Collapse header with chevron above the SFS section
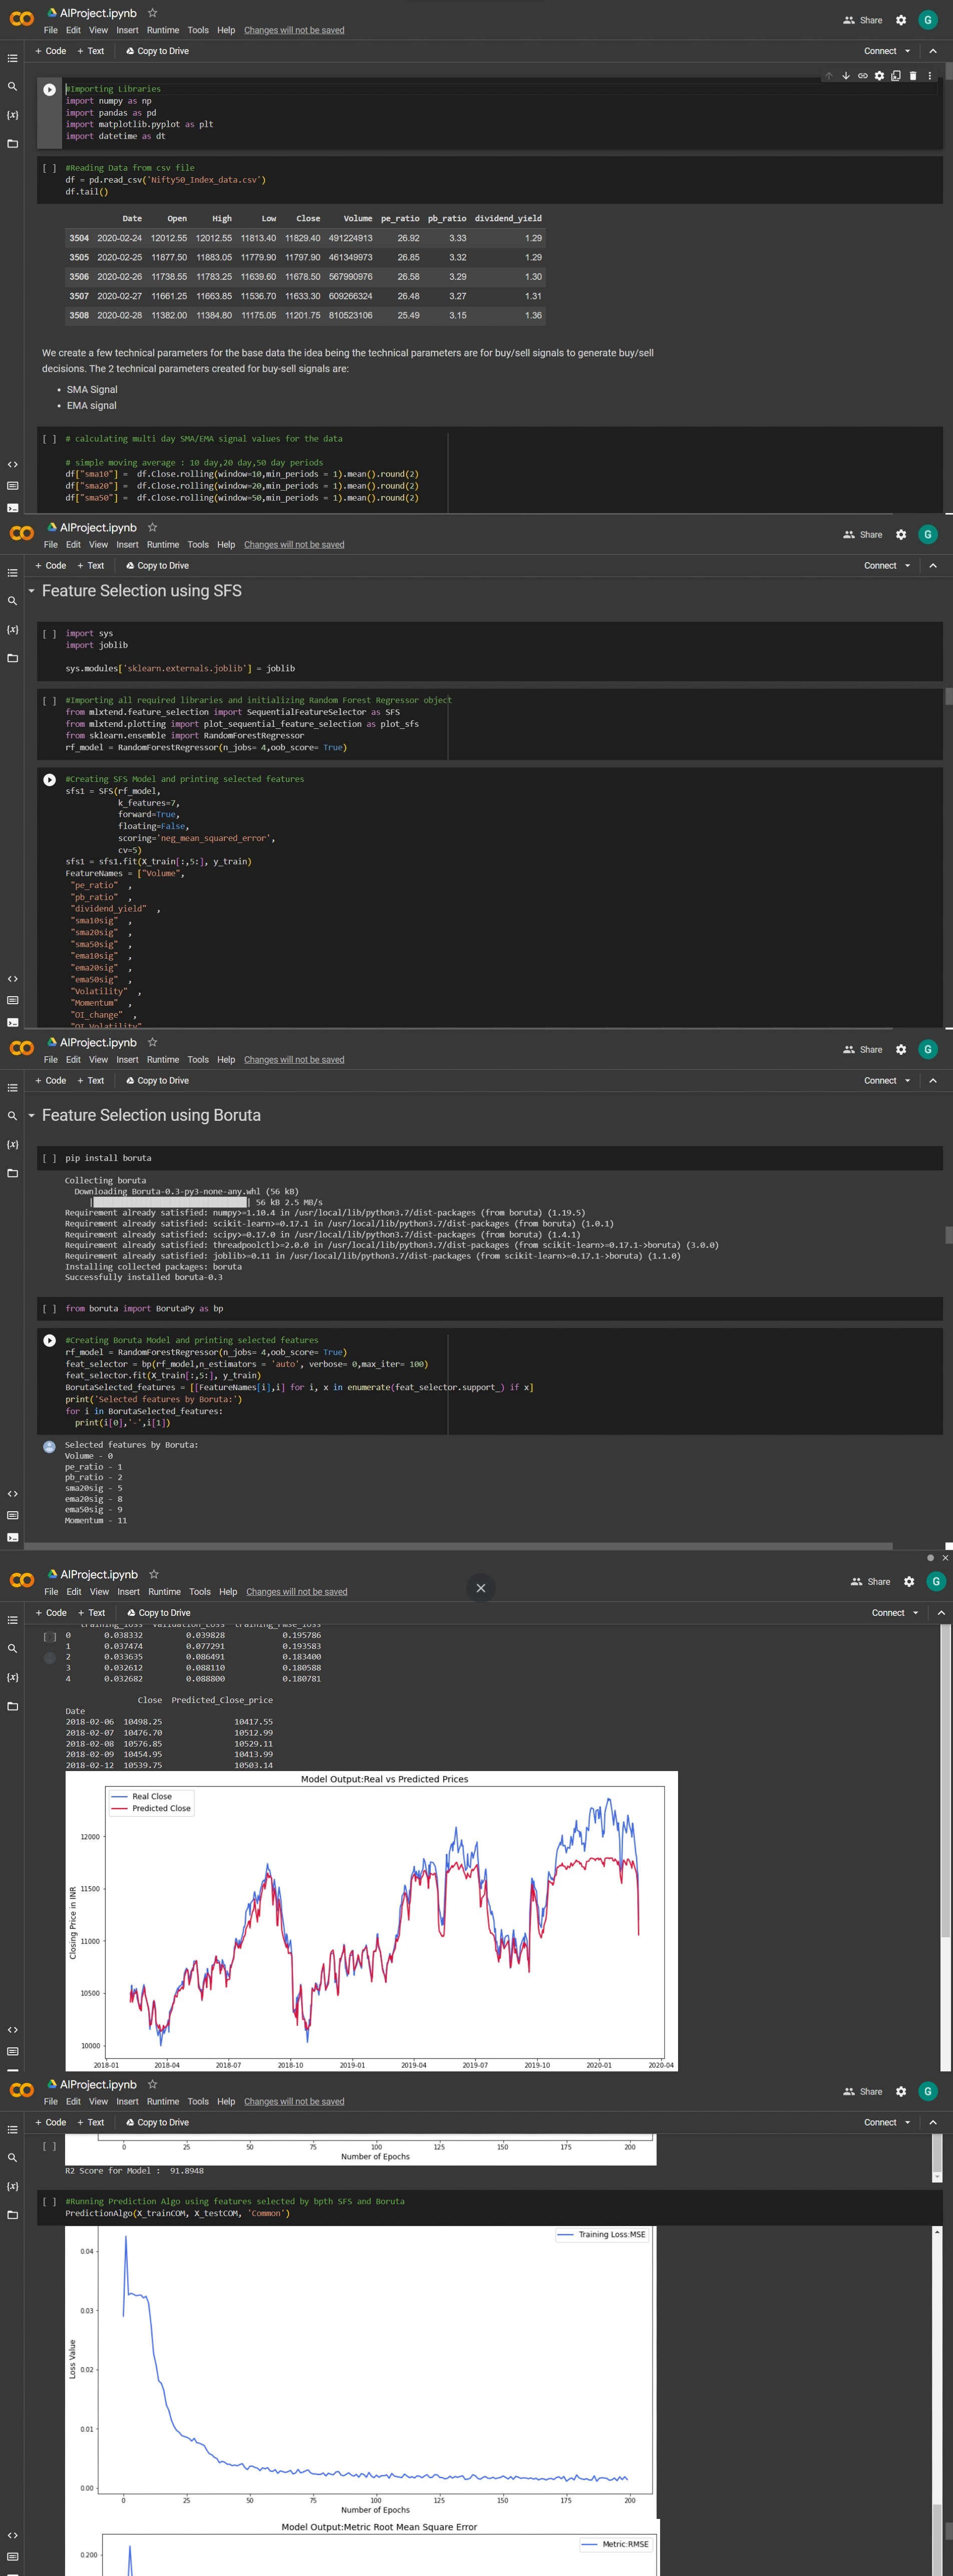Viewport: 953px width, 2576px height. 932,566
